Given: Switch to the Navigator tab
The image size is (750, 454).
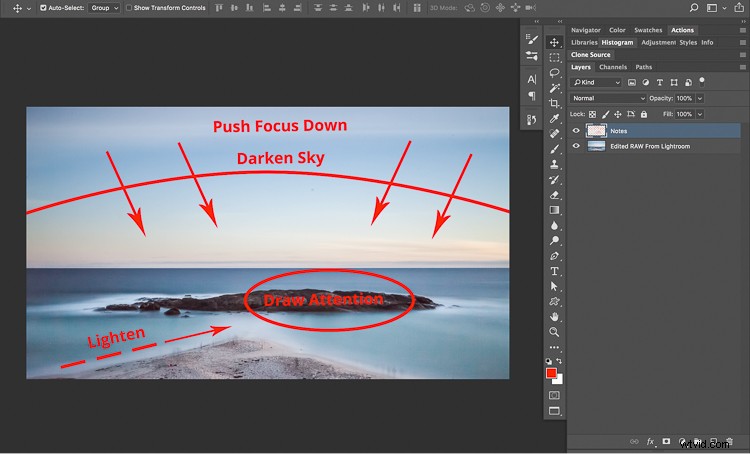Looking at the screenshot, I should (585, 30).
